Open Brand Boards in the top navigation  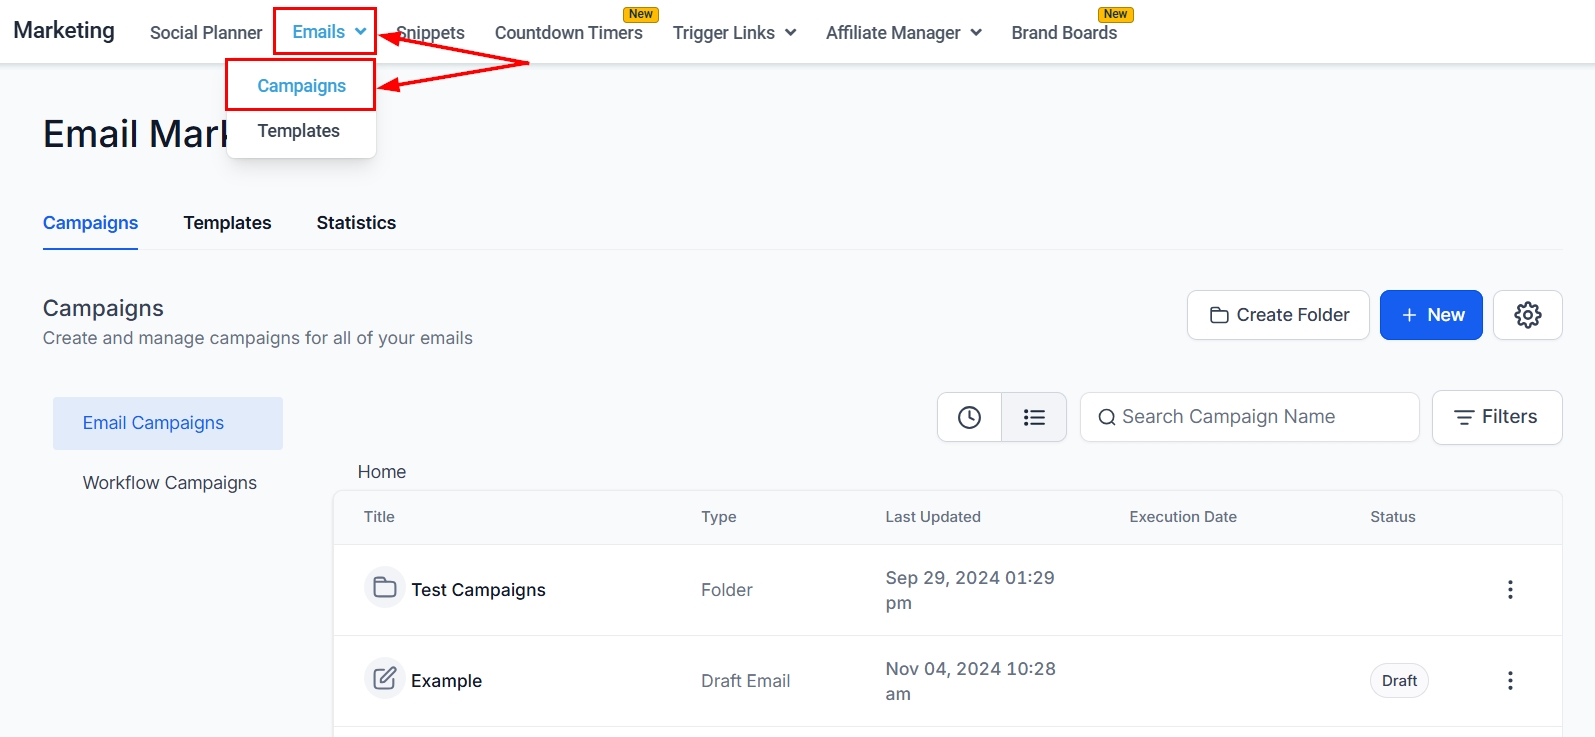coord(1063,33)
